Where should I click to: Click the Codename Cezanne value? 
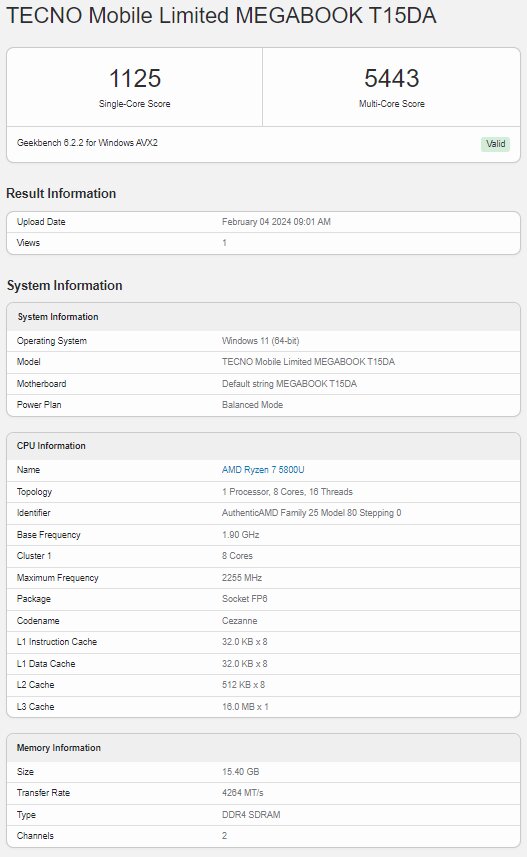(239, 621)
